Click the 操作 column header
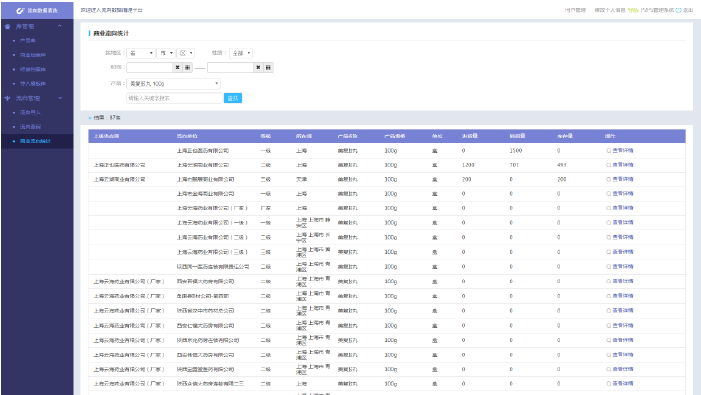The height and width of the screenshot is (395, 701). [610, 136]
